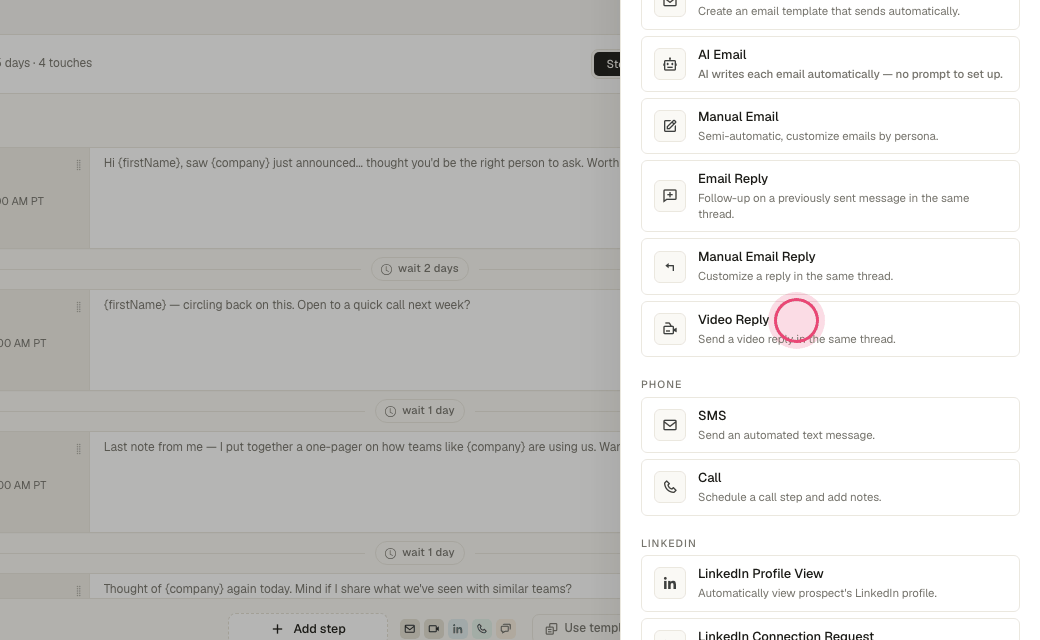This screenshot has height=640, width=1040.
Task: Click drag handle of 'circling back' step
Action: pyautogui.click(x=78, y=307)
